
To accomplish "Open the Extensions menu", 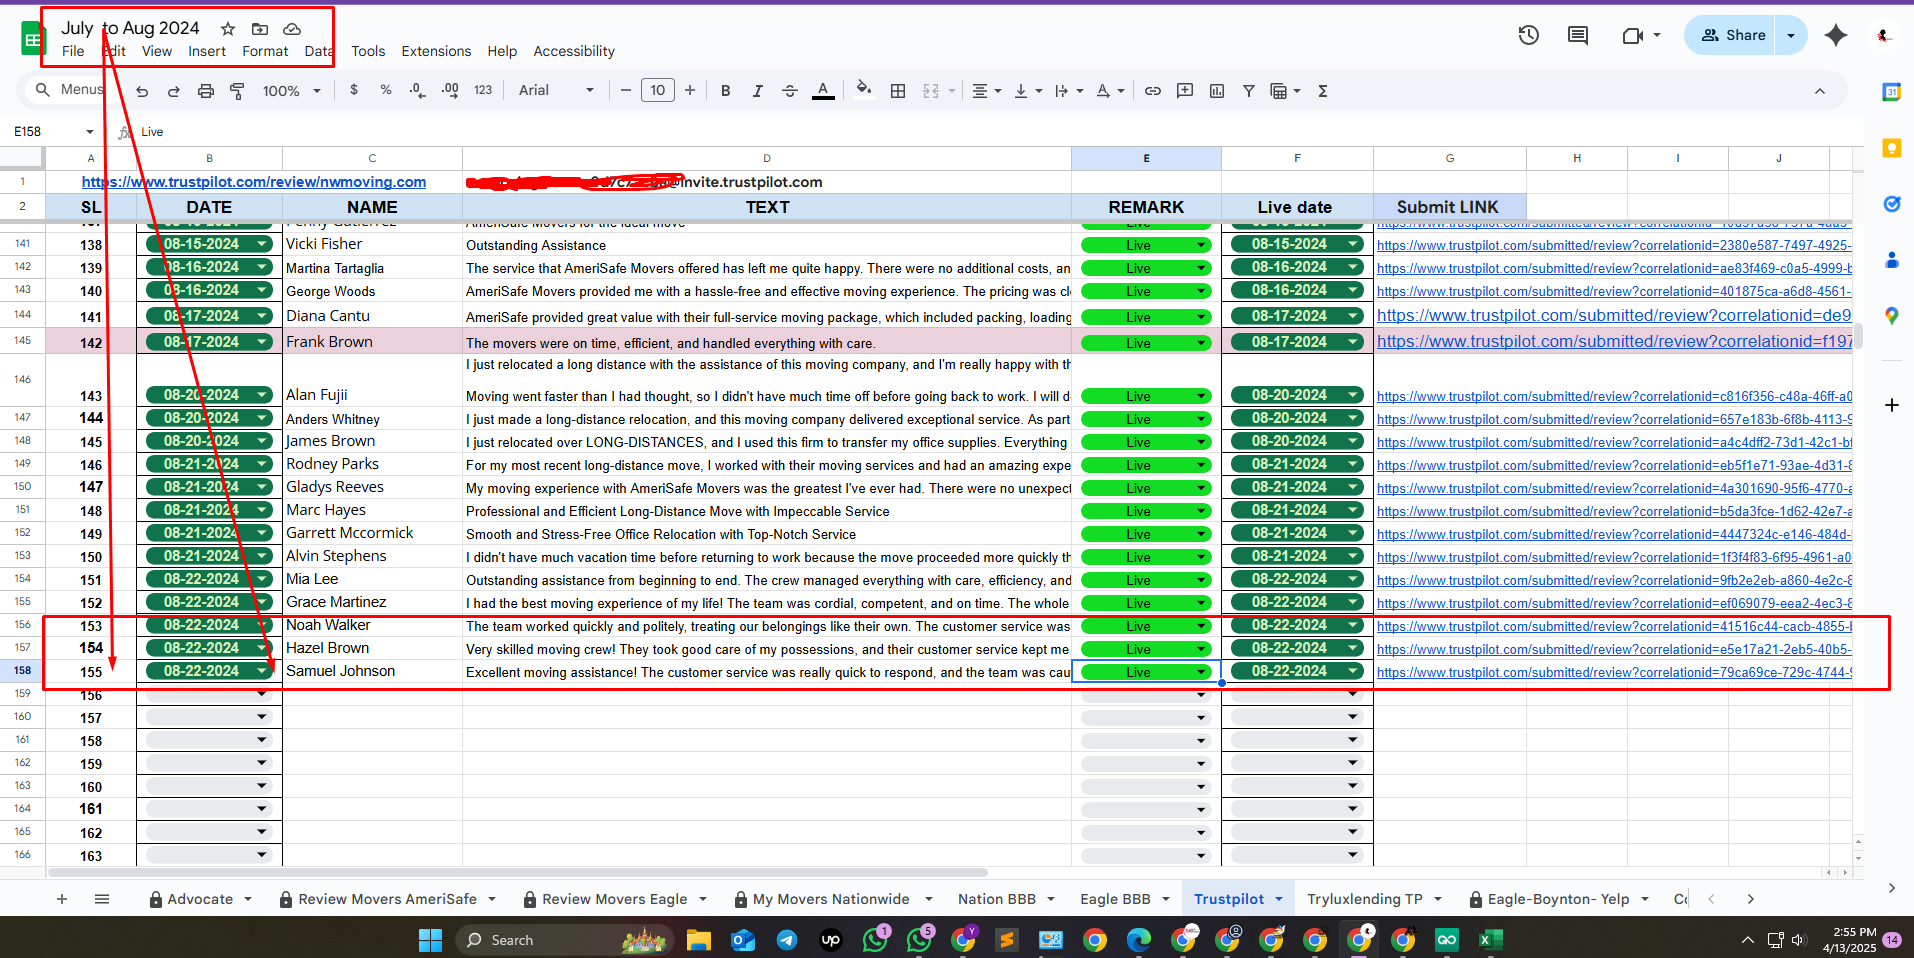I will (x=436, y=51).
